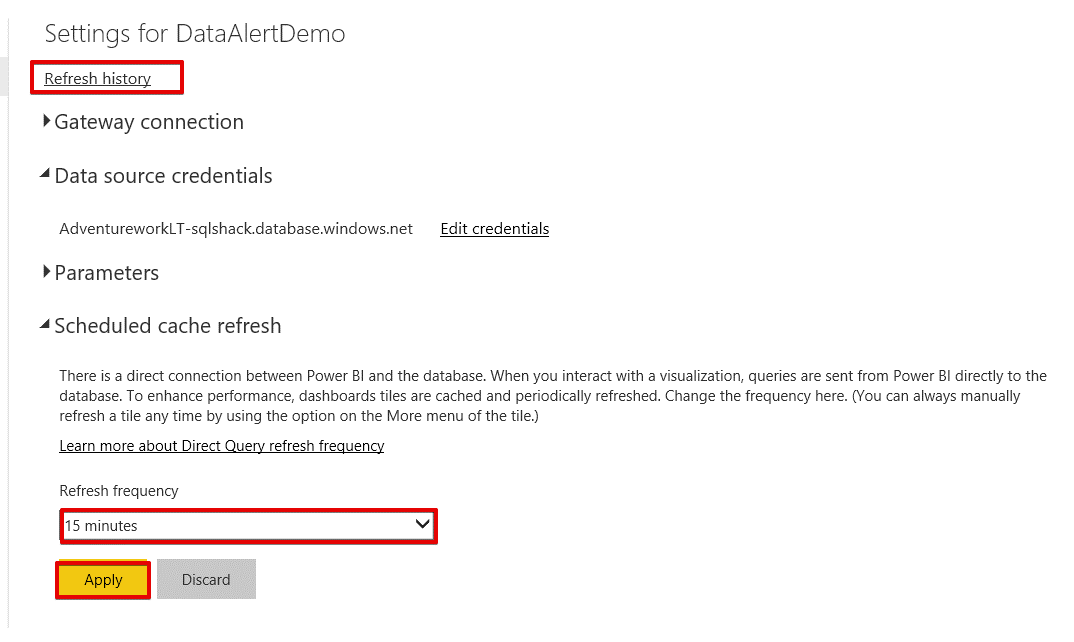This screenshot has height=642, width=1074.
Task: Expand Parameters using its triangle arrow
Action: pos(47,271)
